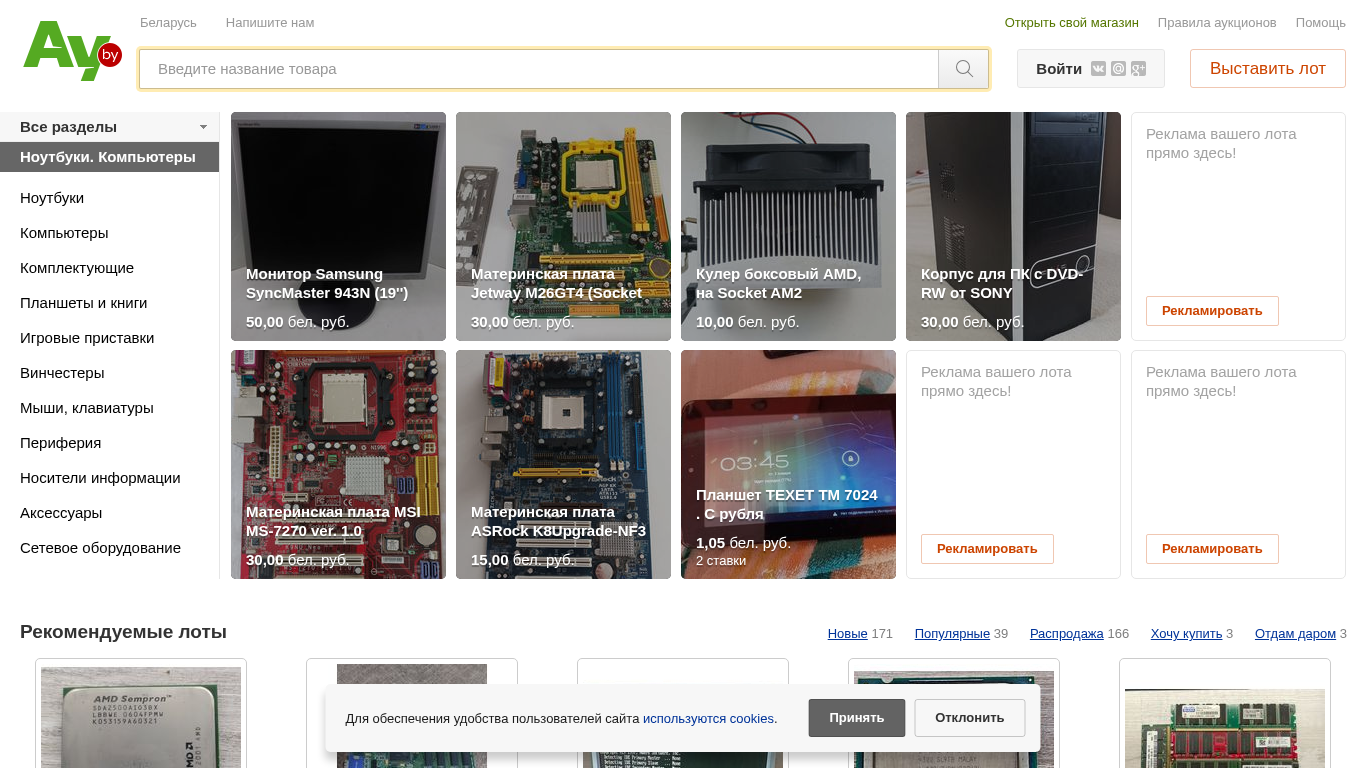Open the Носители информации category

100,478
